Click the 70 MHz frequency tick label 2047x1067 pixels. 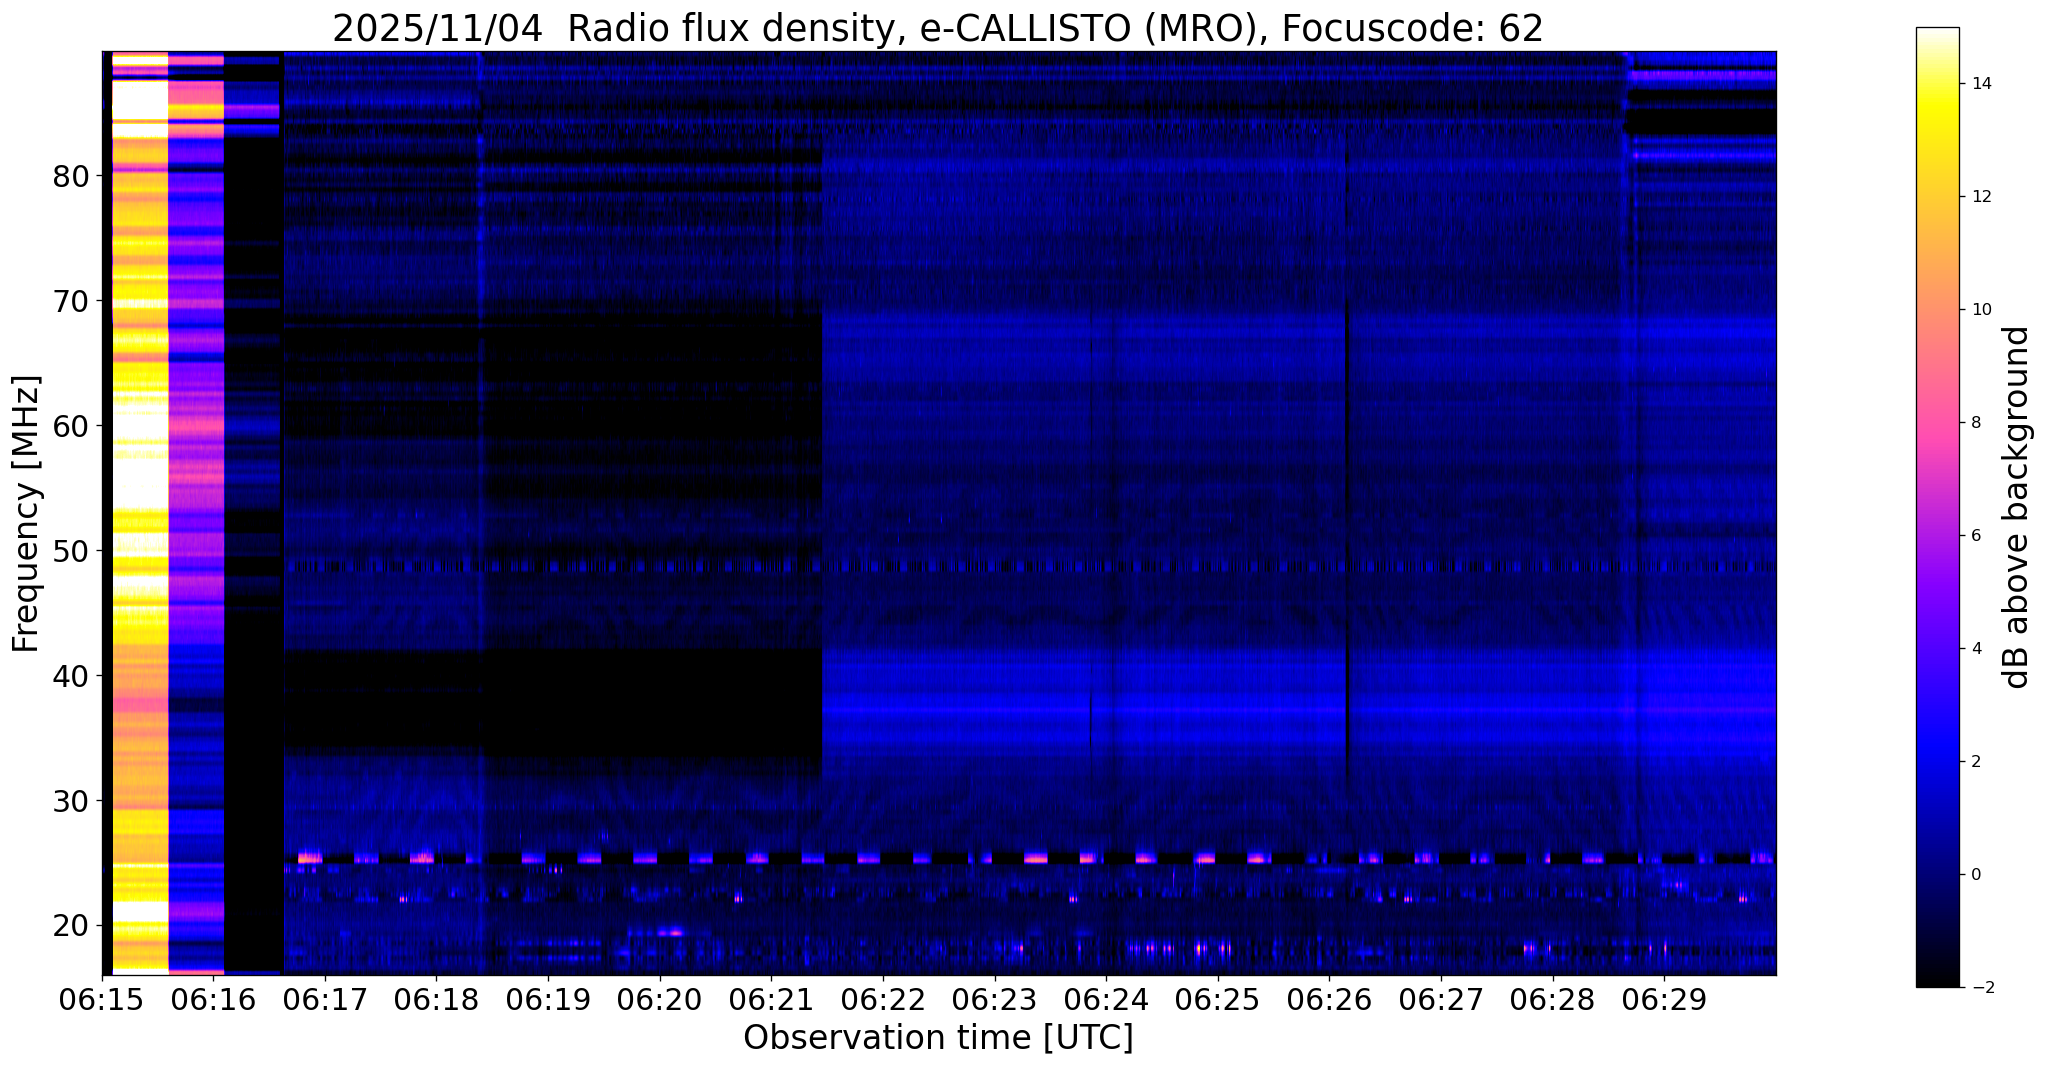(71, 301)
